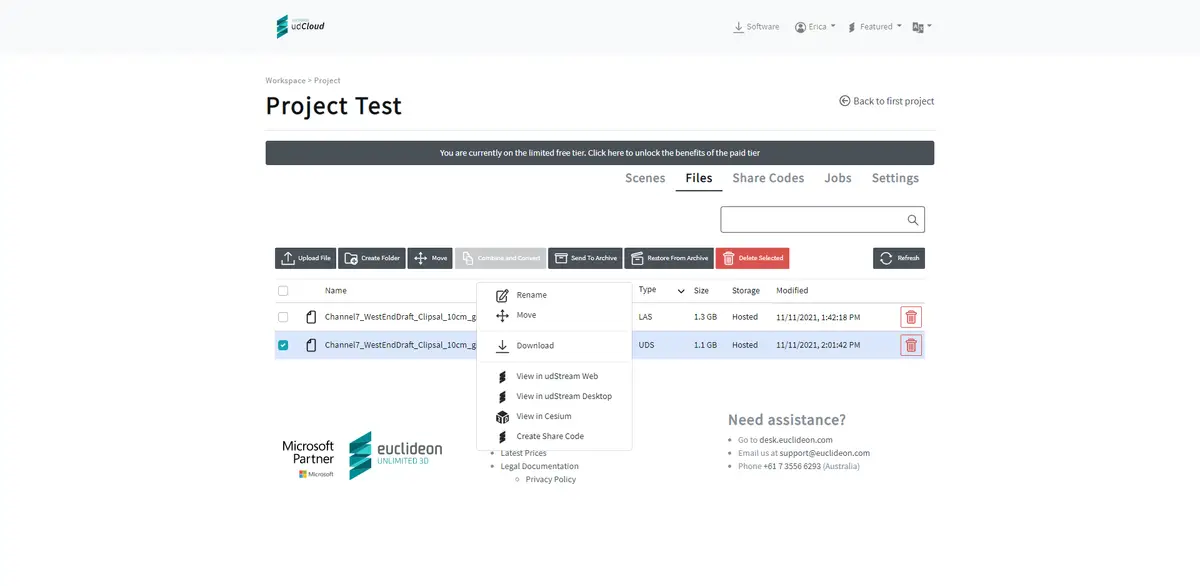Click Send To Archive button
The image size is (1200, 586).
(585, 258)
